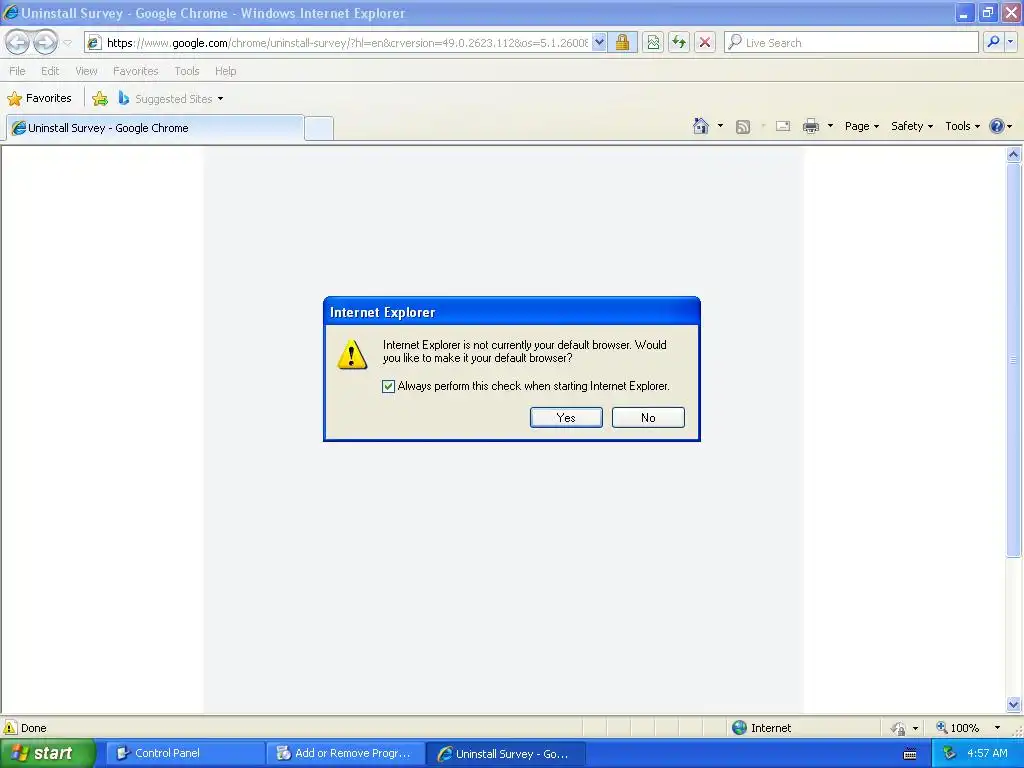Uncheck Always perform this check checkbox
The width and height of the screenshot is (1024, 768).
[x=389, y=387]
